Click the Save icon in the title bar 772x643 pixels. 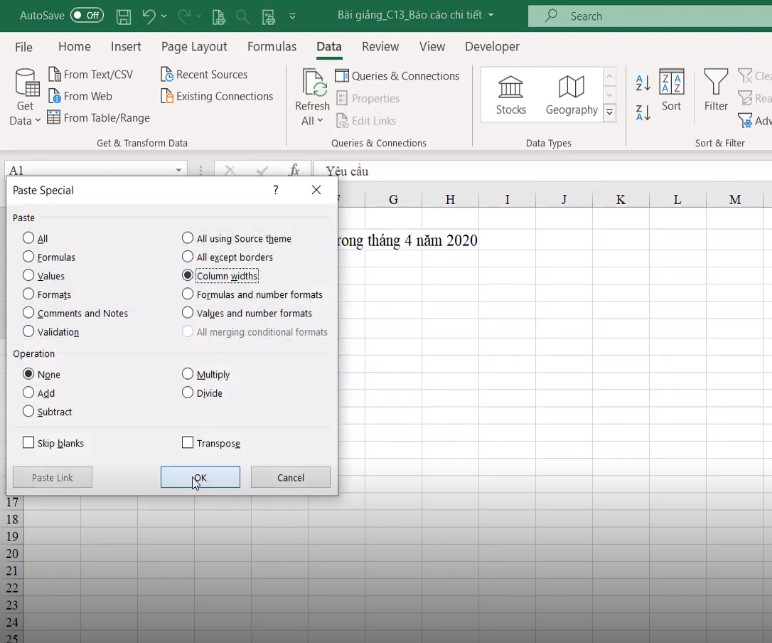[124, 16]
